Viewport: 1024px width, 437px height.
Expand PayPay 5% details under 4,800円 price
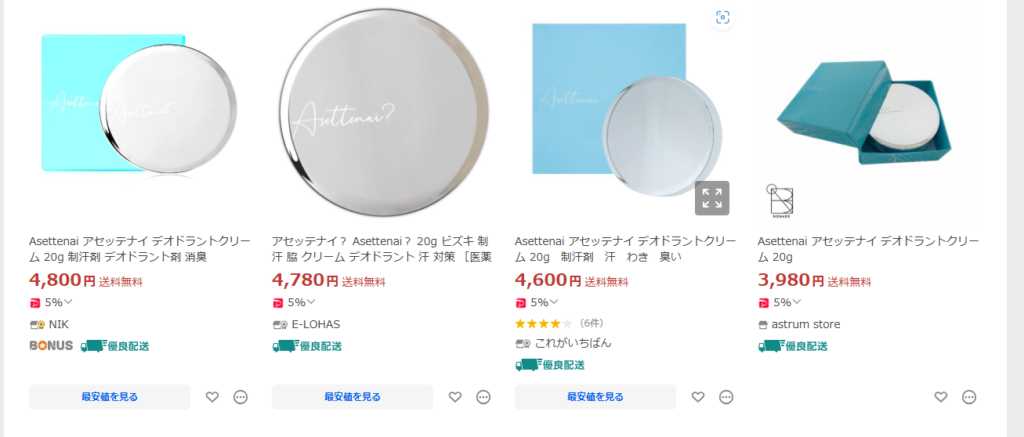[52, 302]
